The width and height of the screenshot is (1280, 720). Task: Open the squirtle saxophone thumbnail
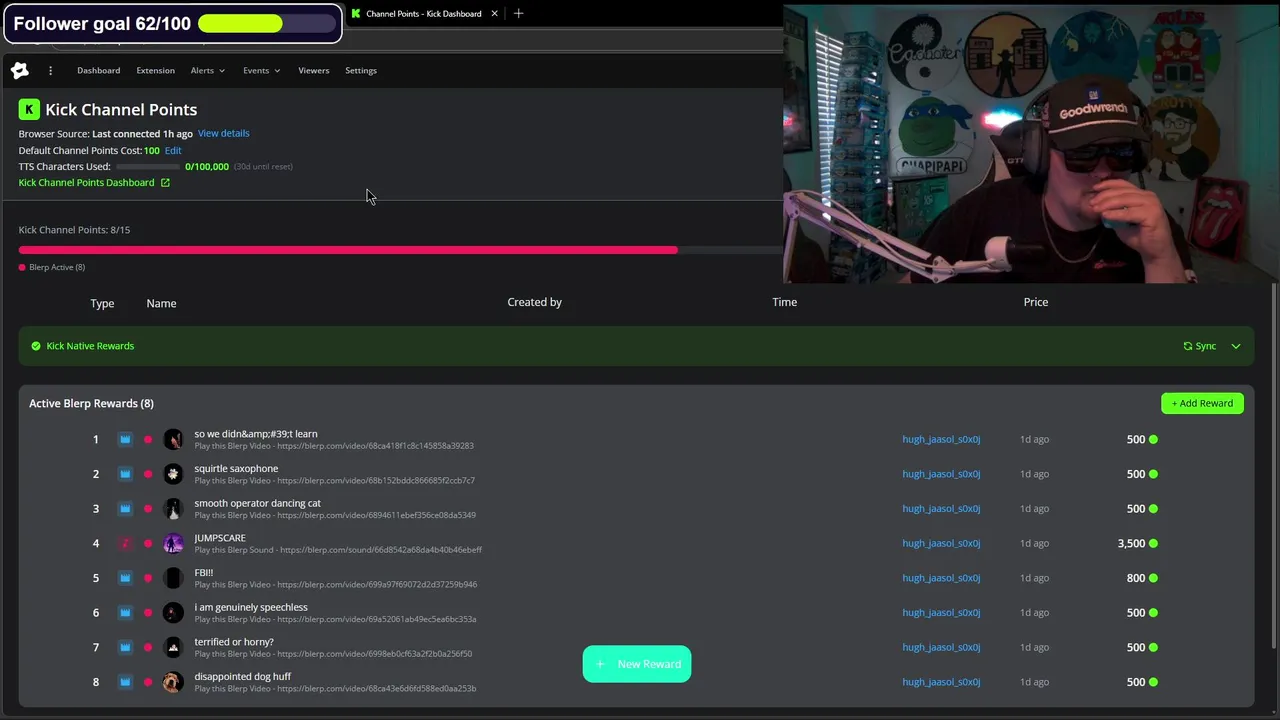click(173, 474)
